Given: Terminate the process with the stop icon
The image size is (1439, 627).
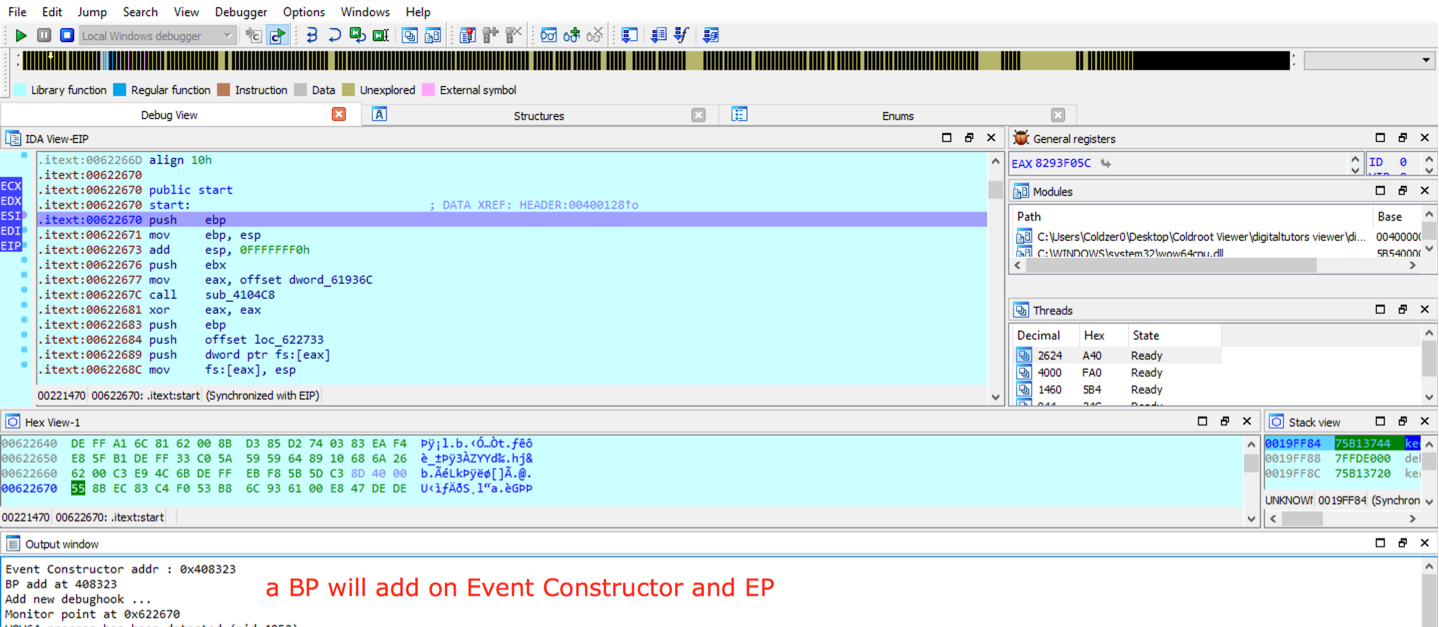Looking at the screenshot, I should [67, 36].
